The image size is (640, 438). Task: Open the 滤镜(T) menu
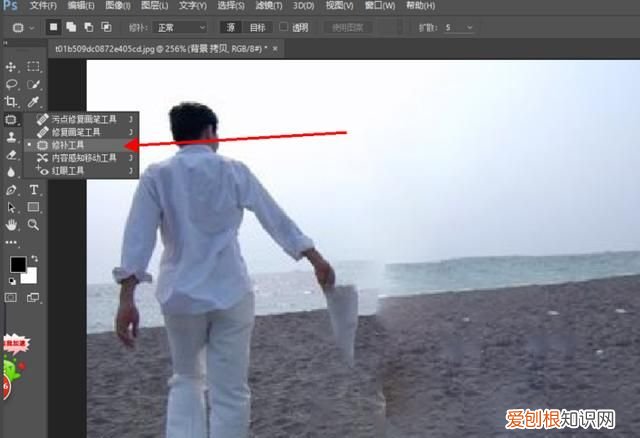(x=269, y=6)
